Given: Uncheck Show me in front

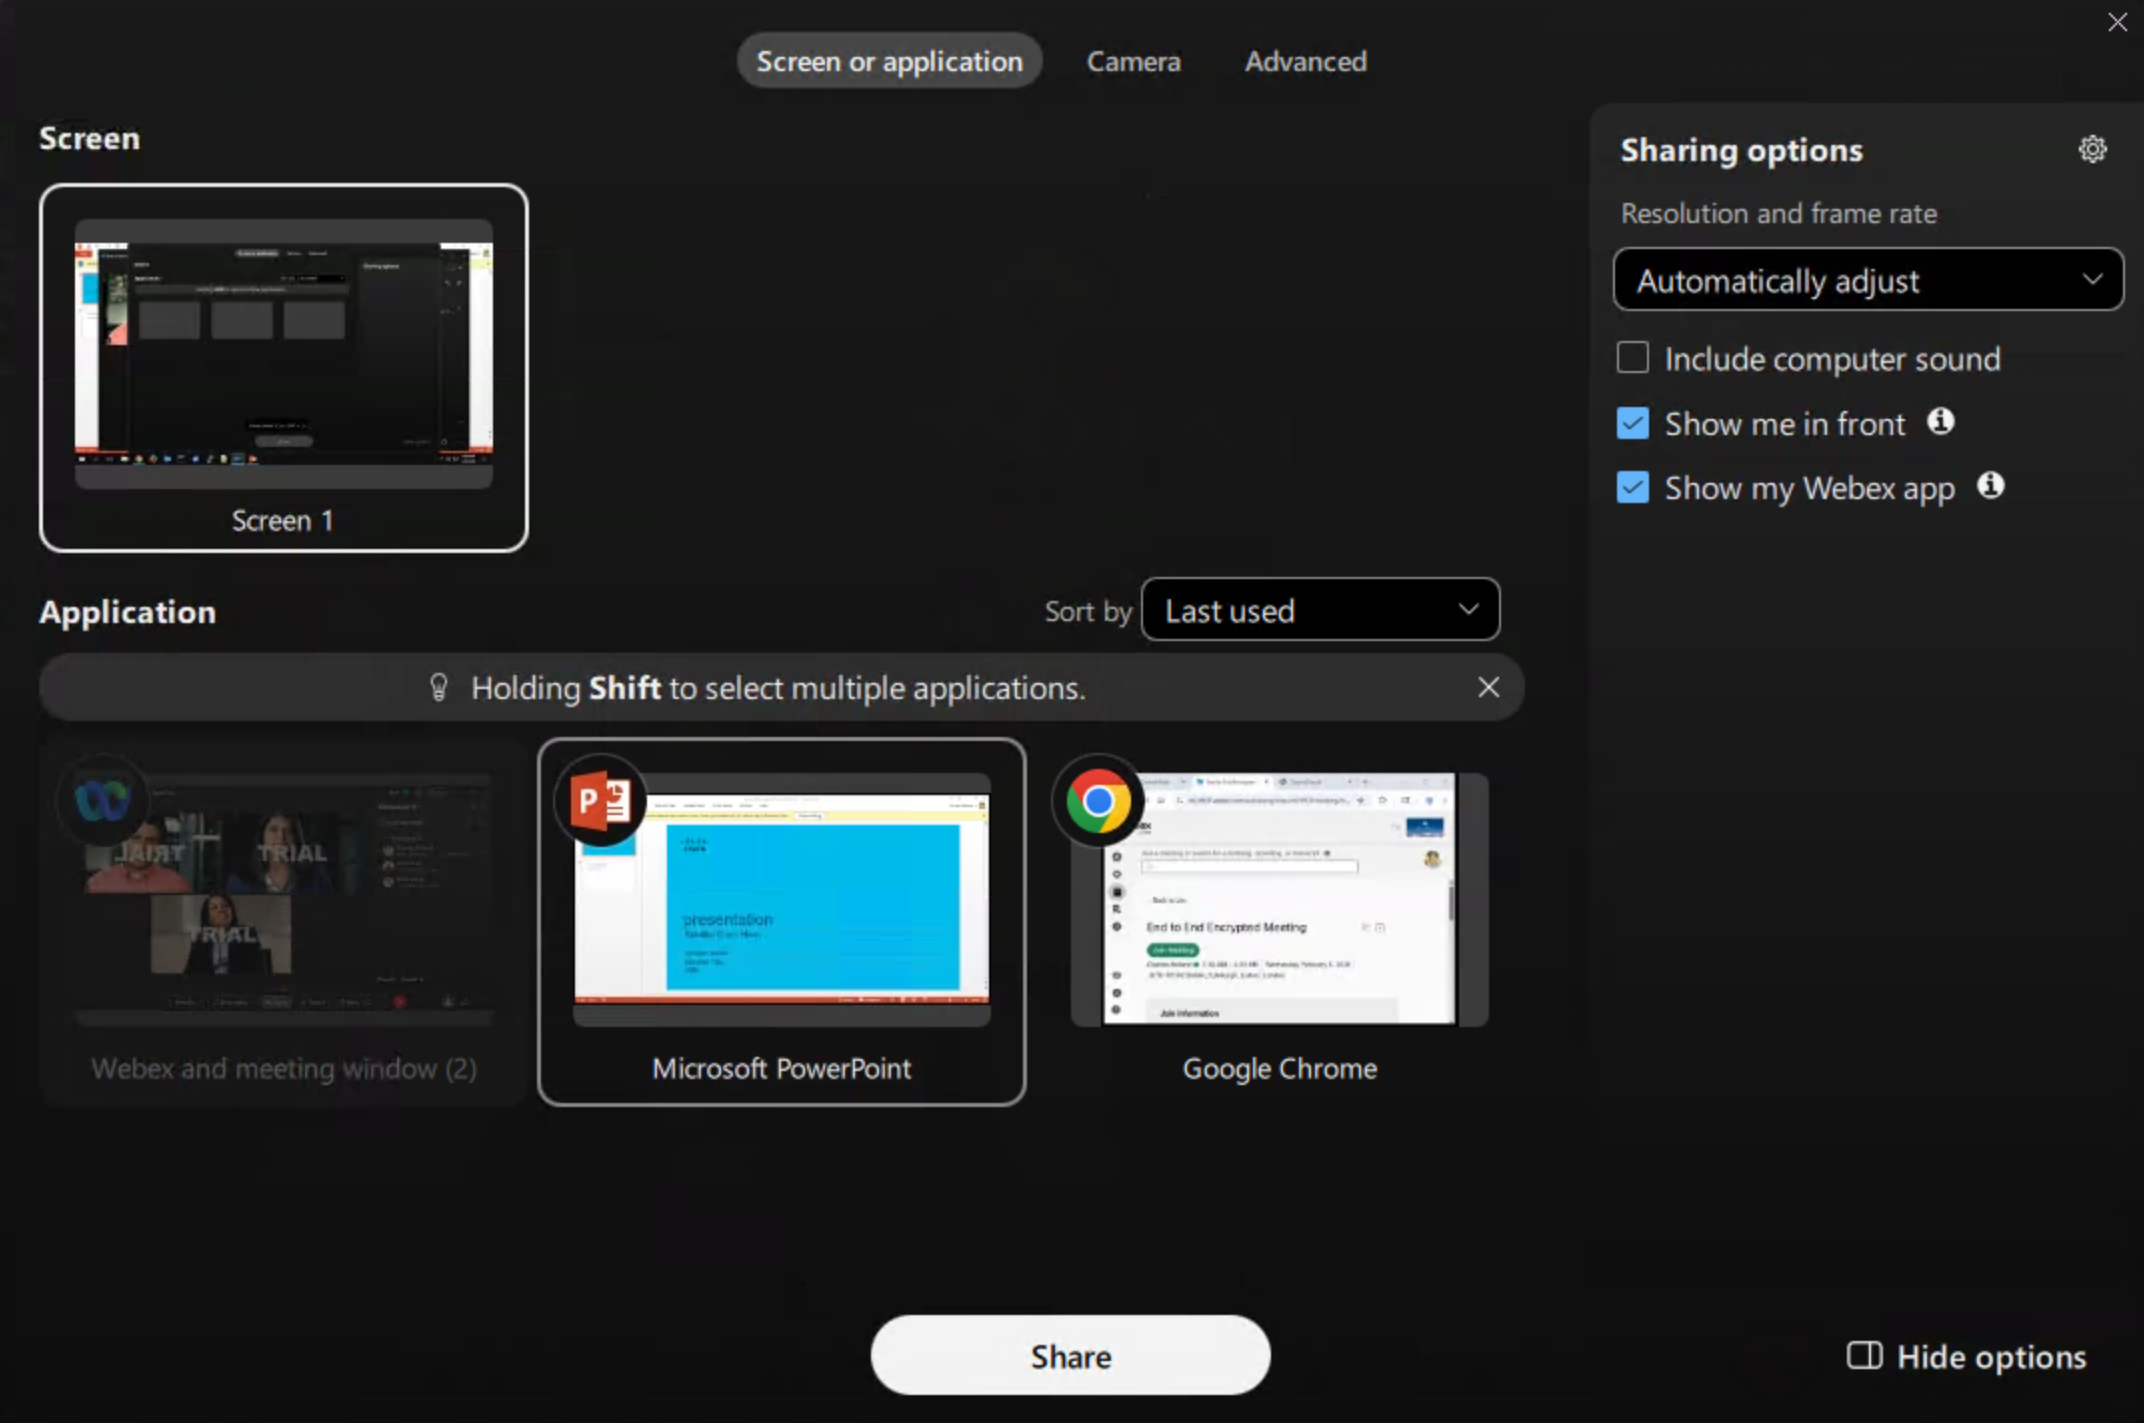Looking at the screenshot, I should pyautogui.click(x=1632, y=423).
